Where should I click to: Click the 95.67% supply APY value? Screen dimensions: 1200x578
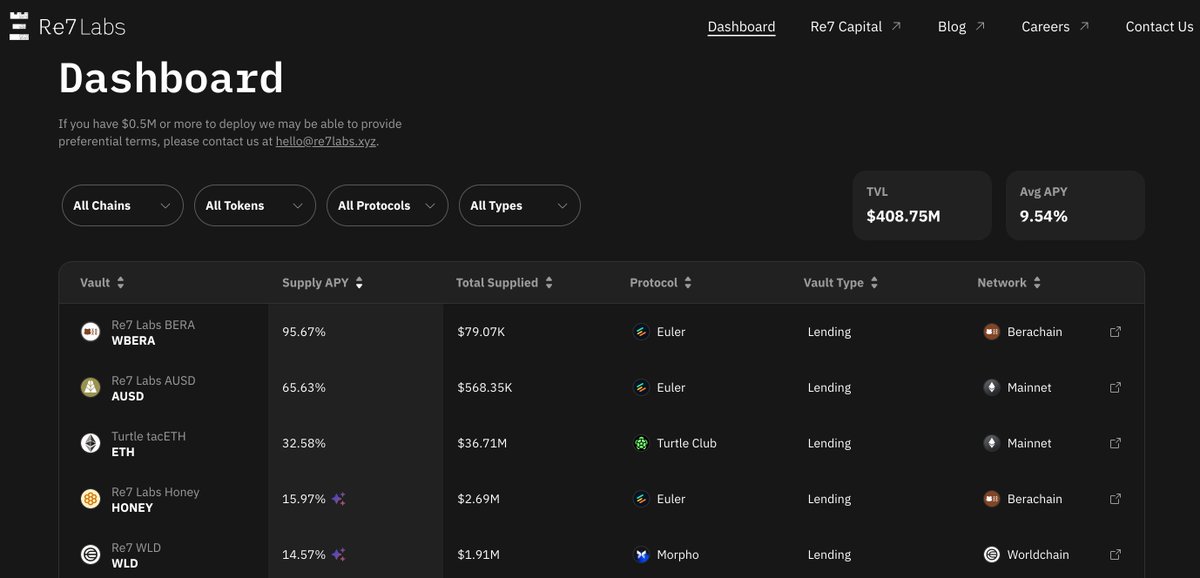[x=304, y=332]
